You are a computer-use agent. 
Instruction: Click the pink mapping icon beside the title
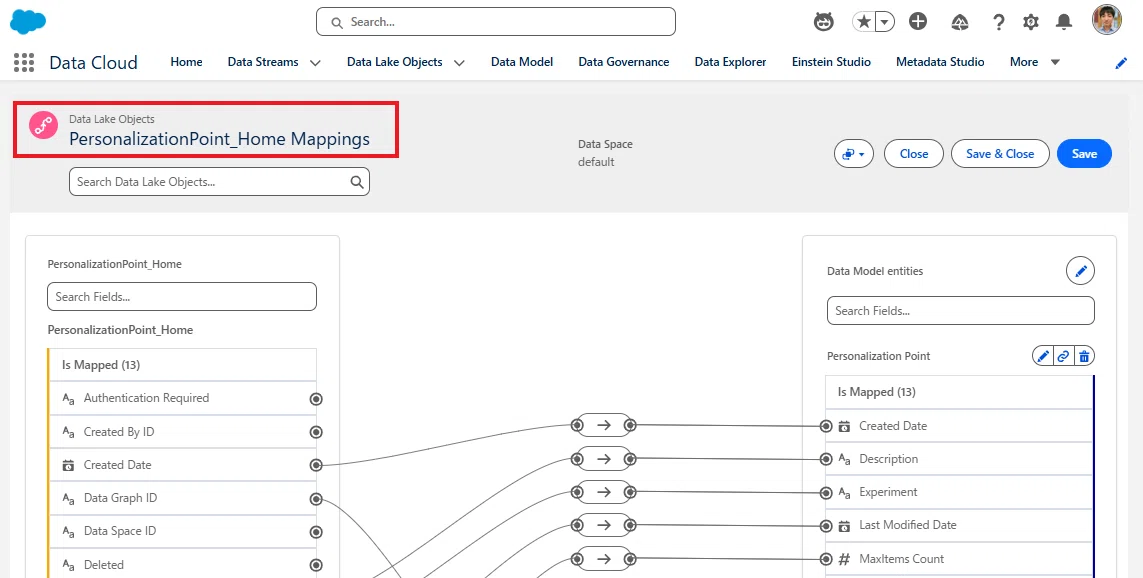point(43,125)
